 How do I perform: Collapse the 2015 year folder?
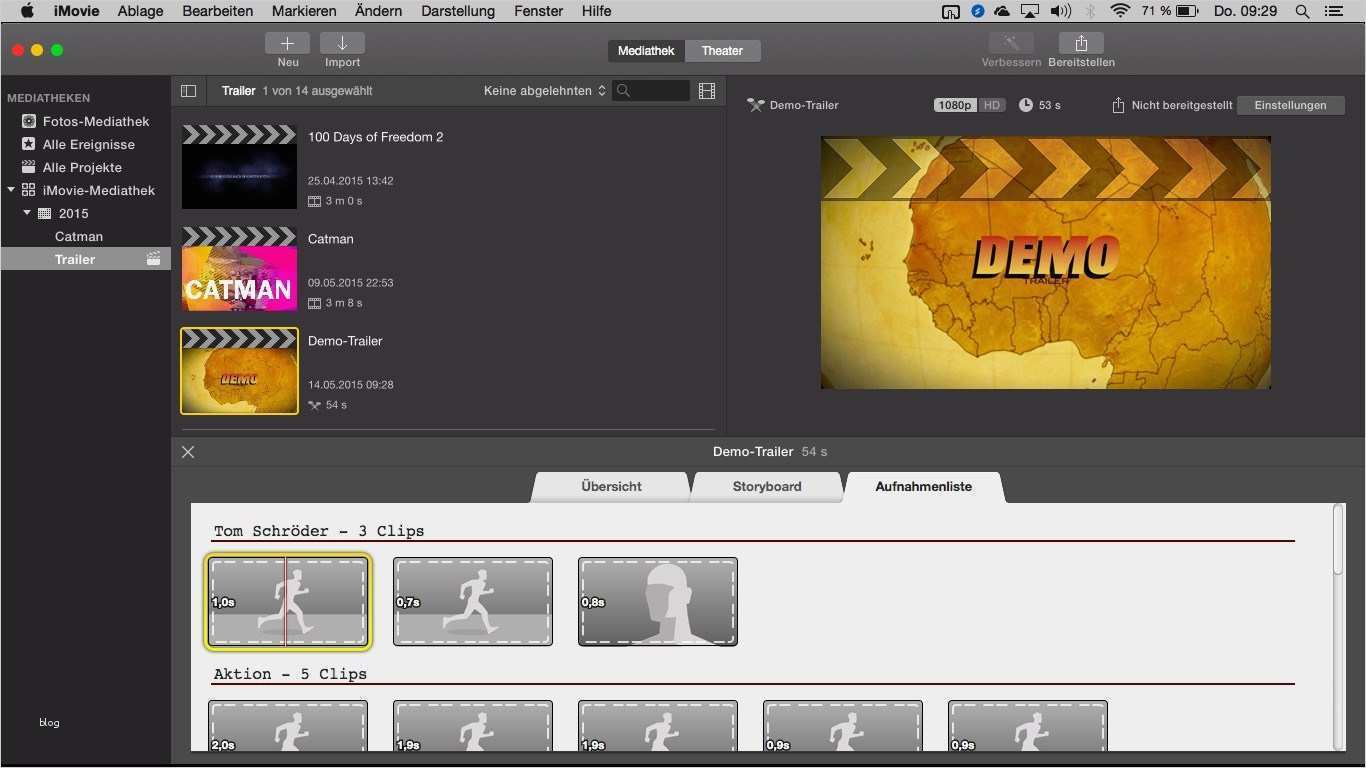pos(27,213)
